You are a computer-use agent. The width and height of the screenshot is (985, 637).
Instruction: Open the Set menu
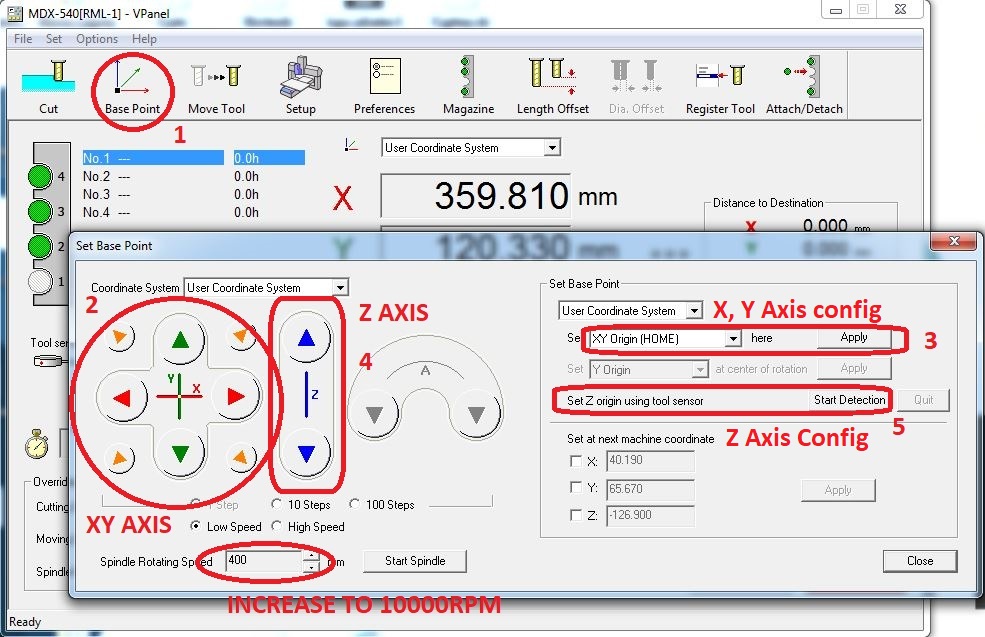(54, 38)
